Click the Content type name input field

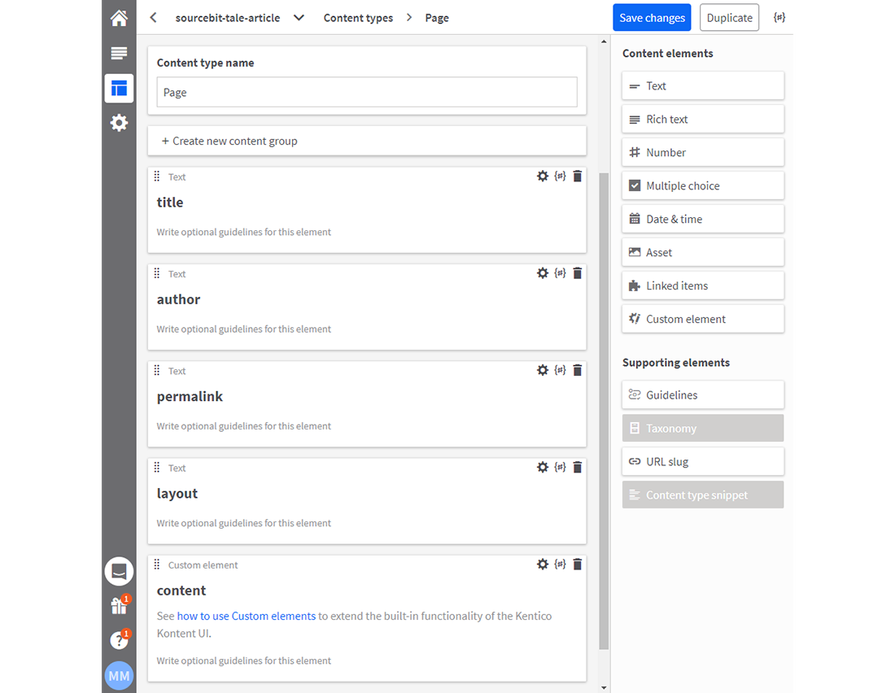[x=367, y=92]
